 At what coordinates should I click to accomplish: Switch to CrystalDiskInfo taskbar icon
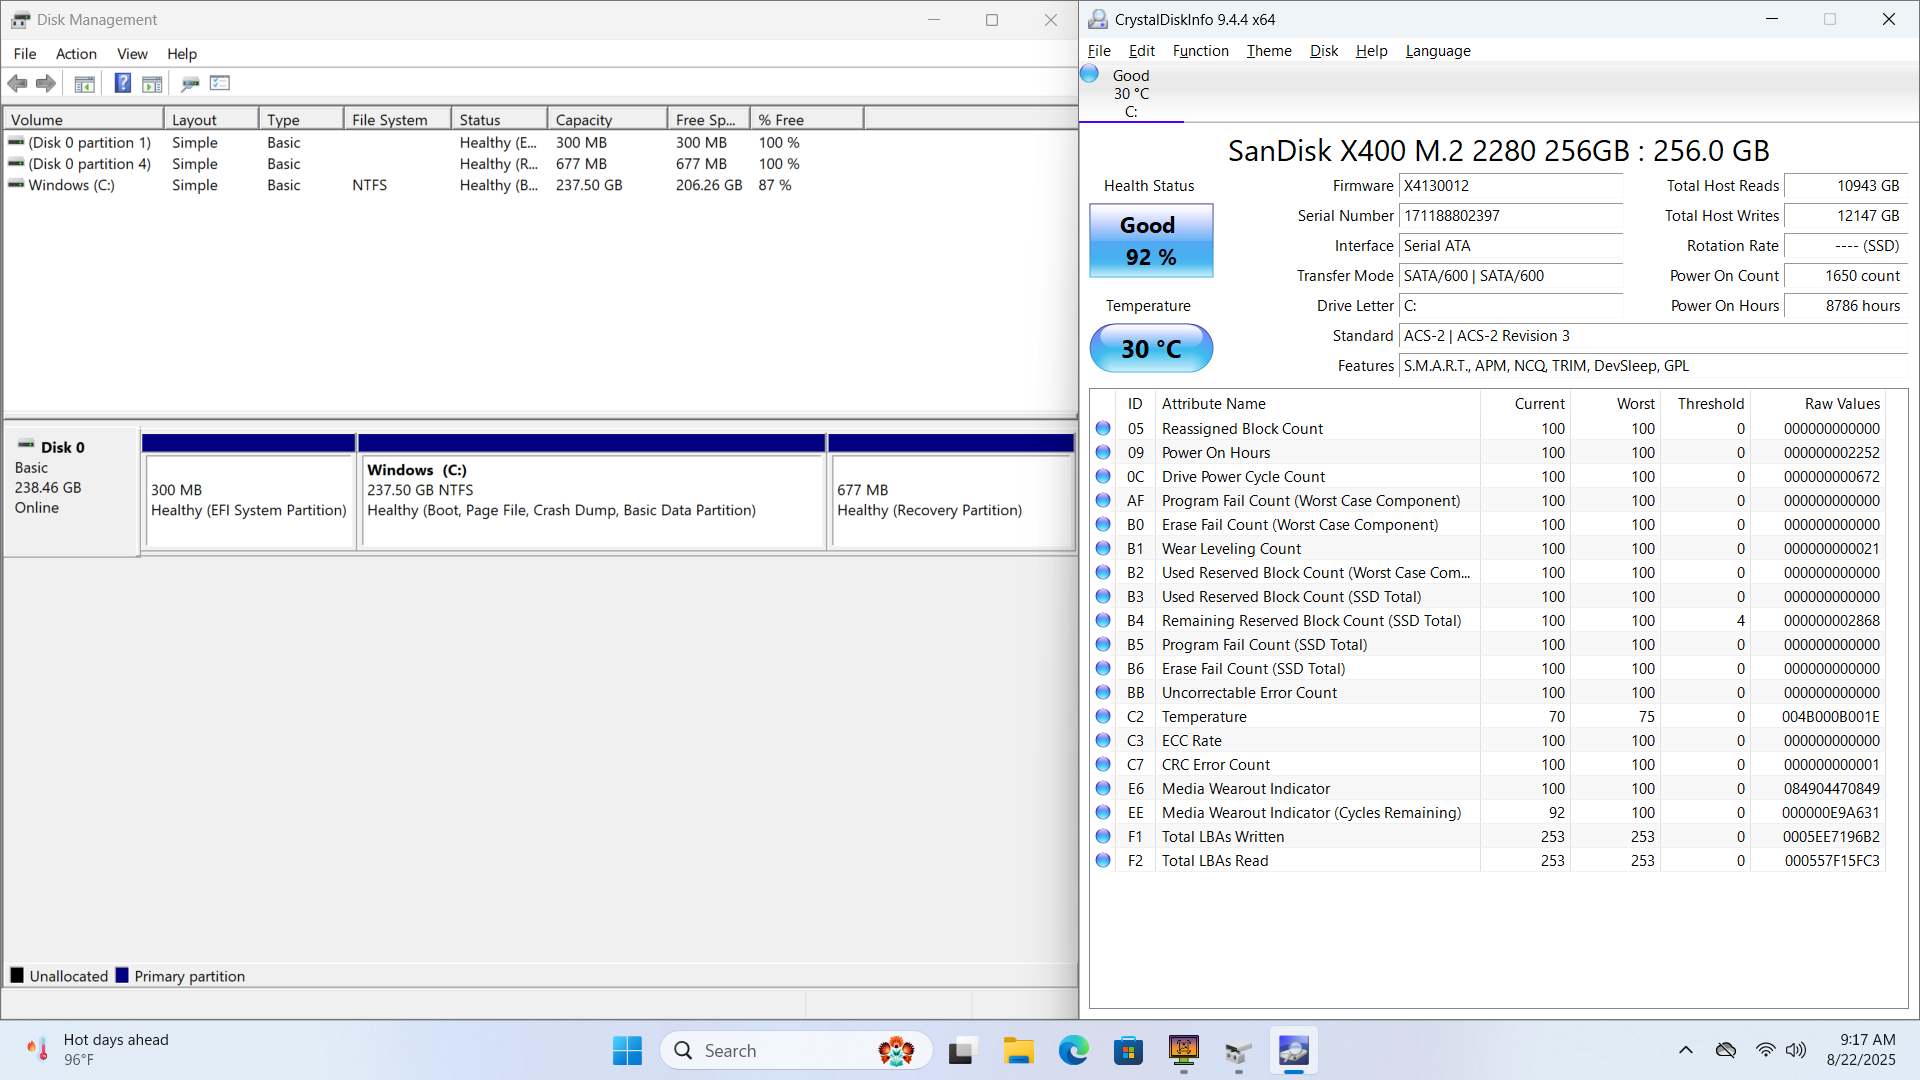click(x=1294, y=1050)
